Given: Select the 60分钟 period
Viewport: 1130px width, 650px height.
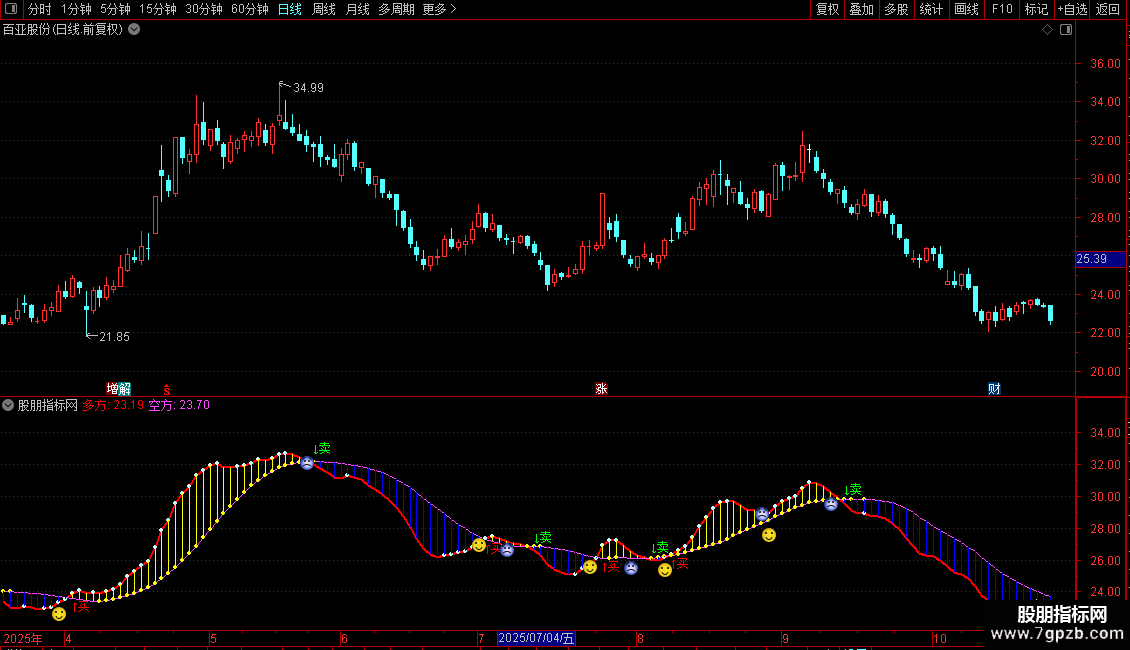Looking at the screenshot, I should (x=249, y=9).
